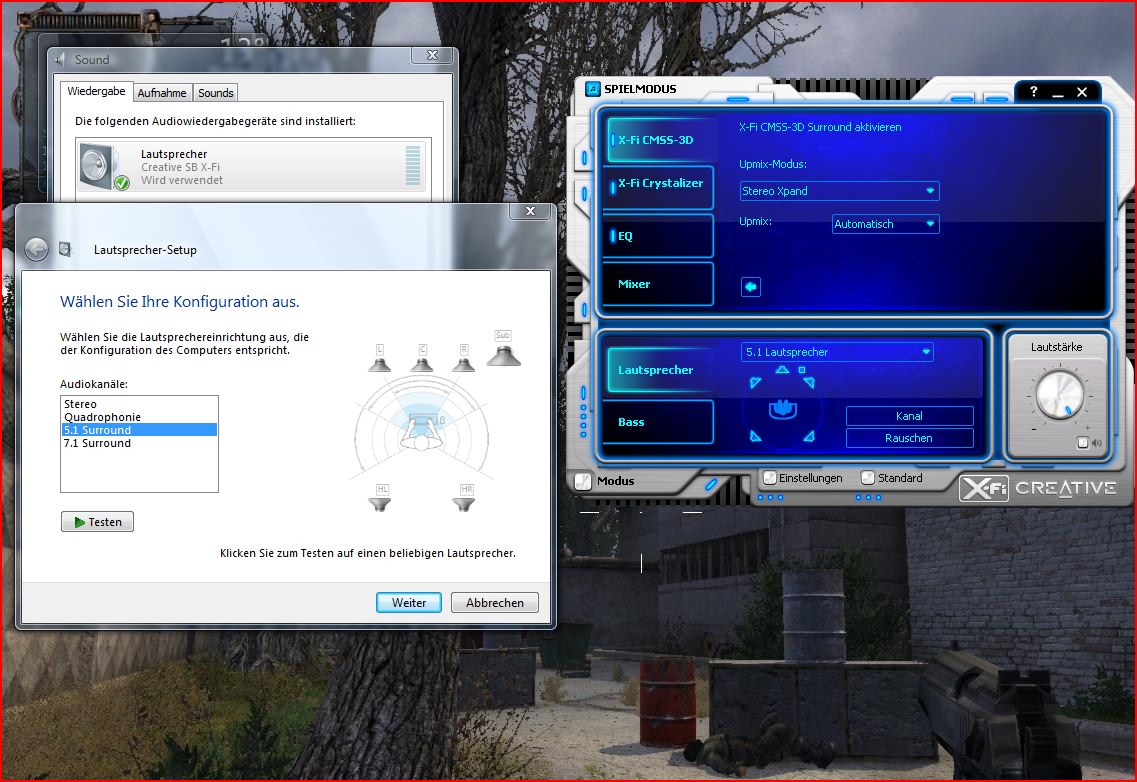Toggle the X-Fi CMSS-3D indicator light
Screen dimensions: 1137x782
click(x=613, y=140)
